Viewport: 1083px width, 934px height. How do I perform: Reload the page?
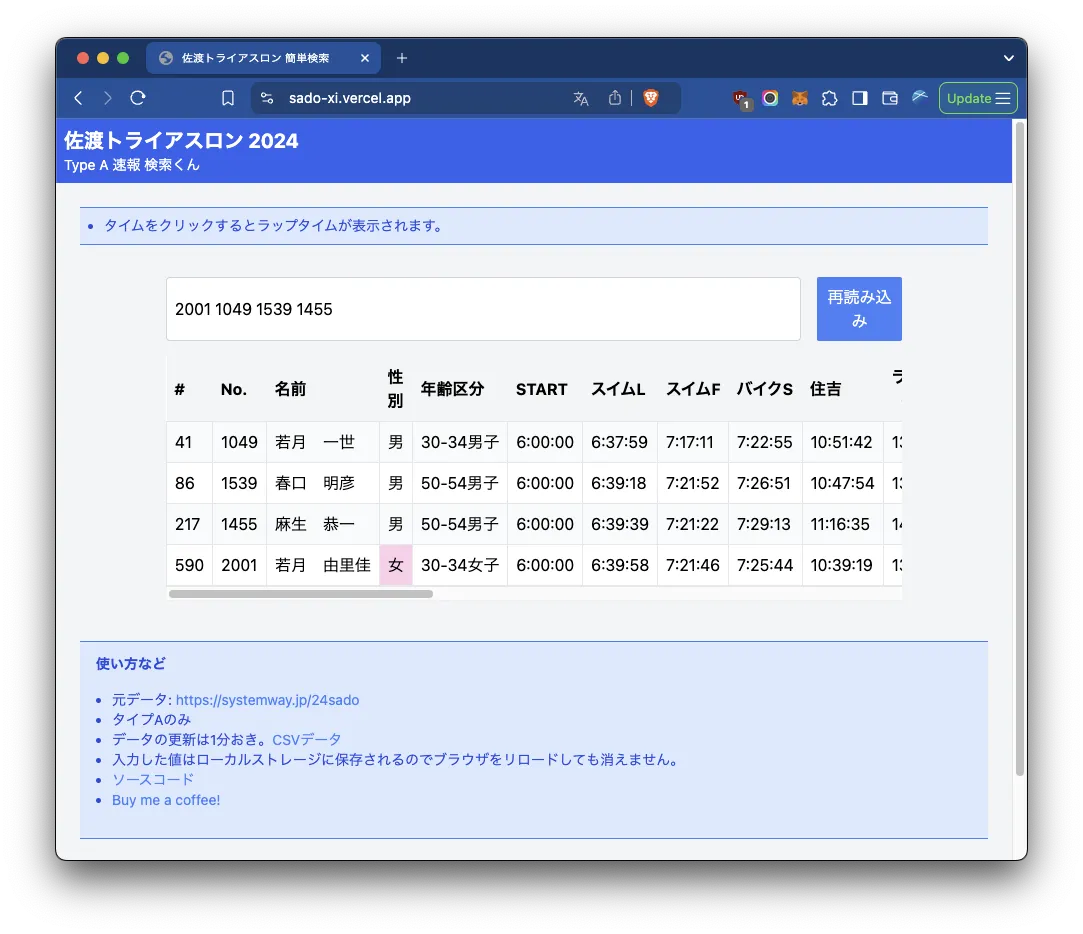click(x=138, y=97)
